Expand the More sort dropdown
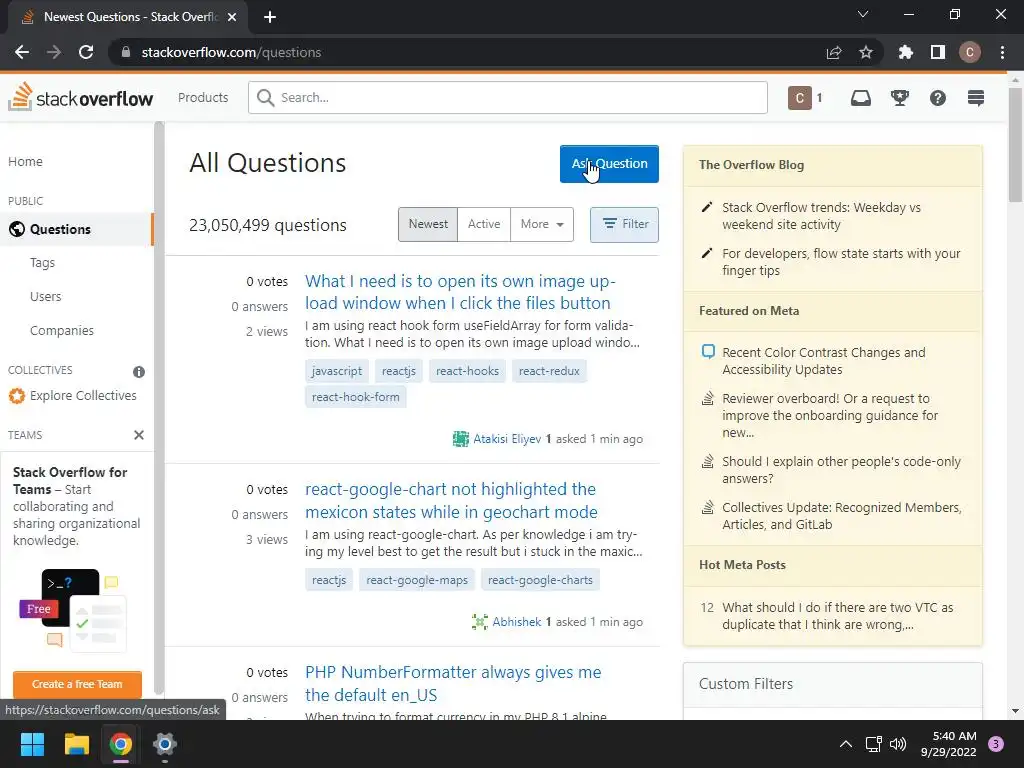1024x768 pixels. click(541, 224)
